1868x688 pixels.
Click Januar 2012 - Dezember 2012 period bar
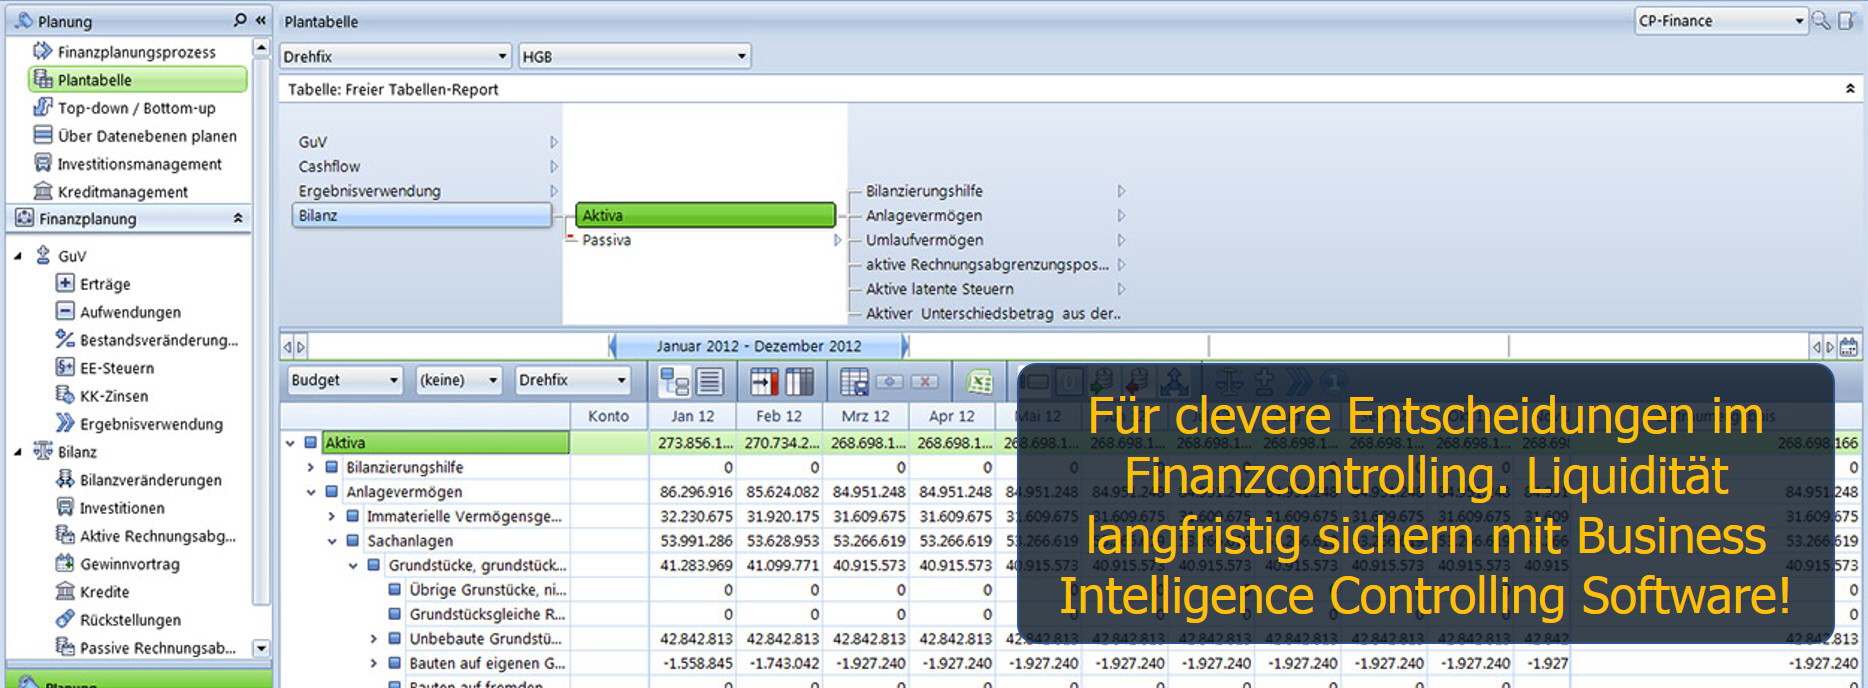tap(758, 346)
